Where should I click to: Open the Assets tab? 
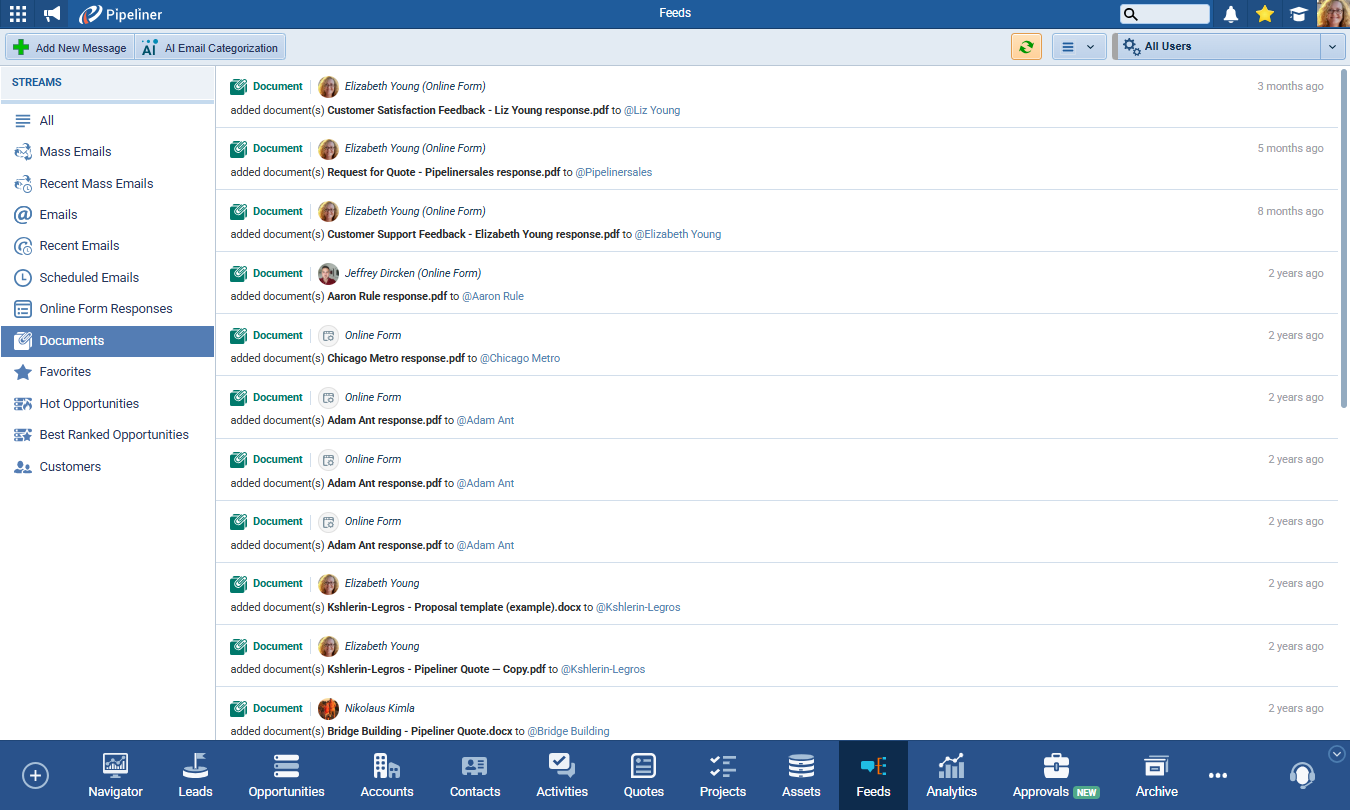pos(801,775)
